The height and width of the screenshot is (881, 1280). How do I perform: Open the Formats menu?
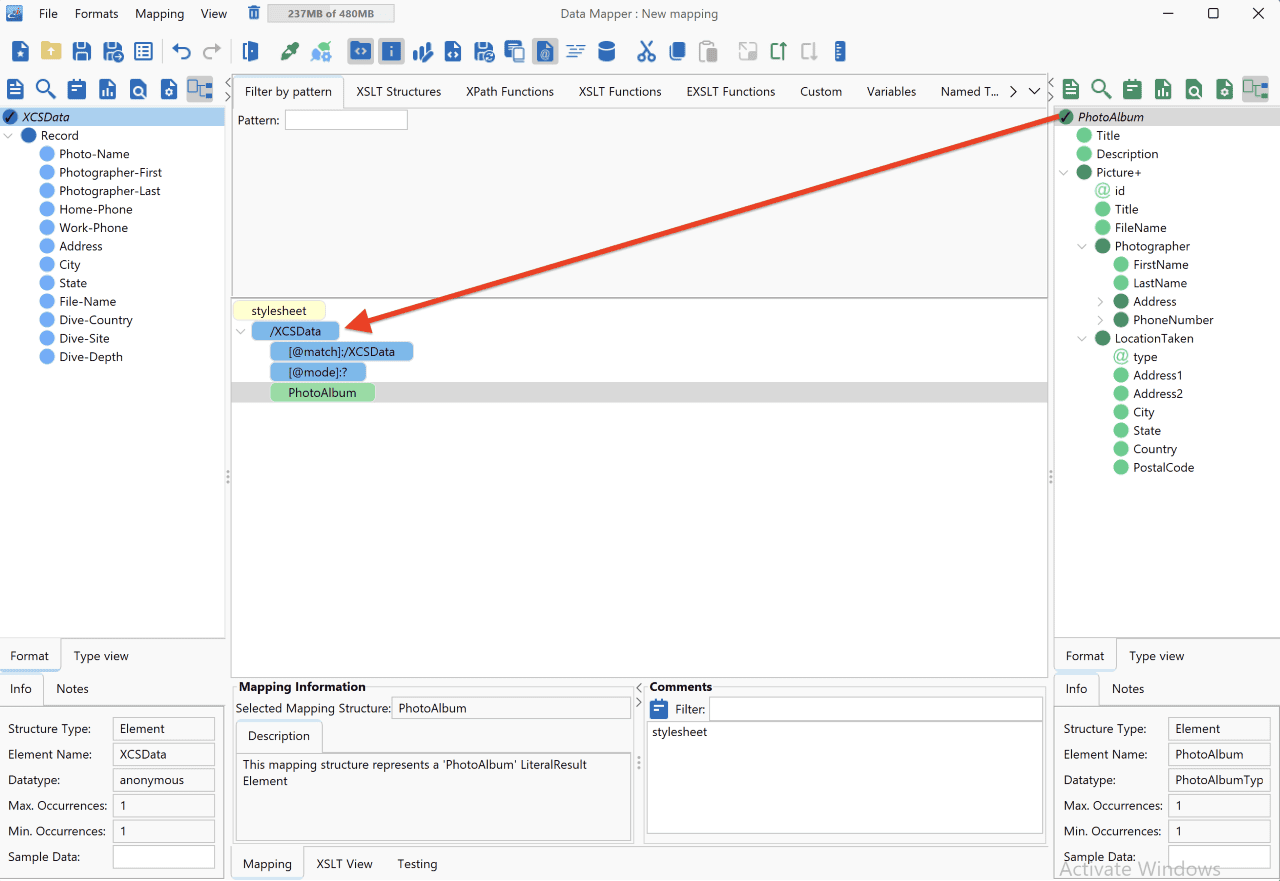[x=97, y=14]
